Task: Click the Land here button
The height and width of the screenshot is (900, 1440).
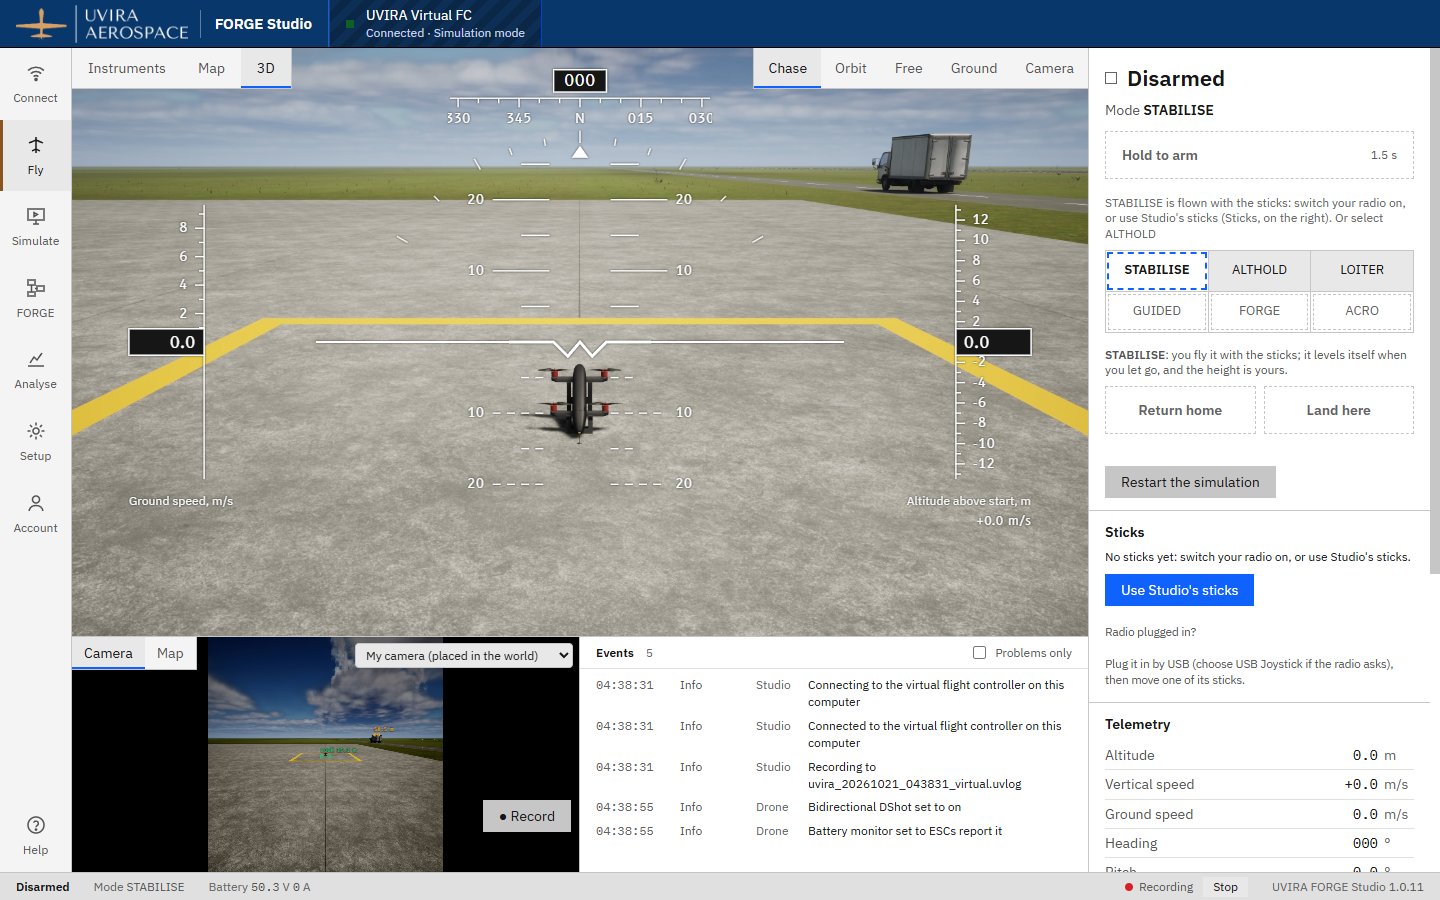Action: [1338, 410]
